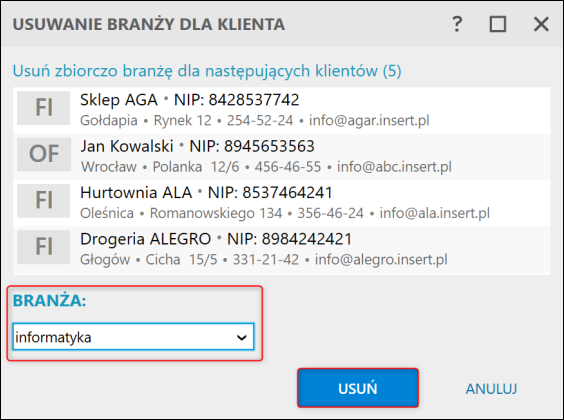This screenshot has height=420, width=564.
Task: Open the informatyka combo box
Action: pyautogui.click(x=133, y=337)
